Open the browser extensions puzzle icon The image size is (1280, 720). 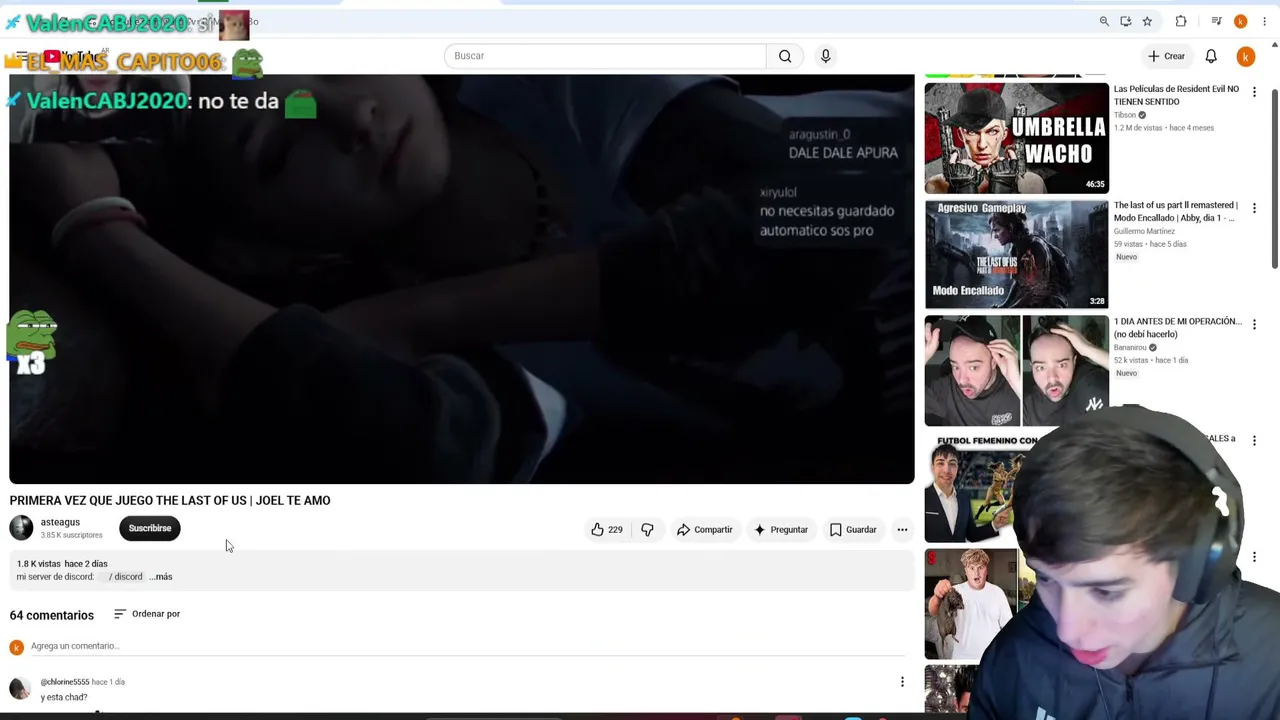[x=1181, y=21]
